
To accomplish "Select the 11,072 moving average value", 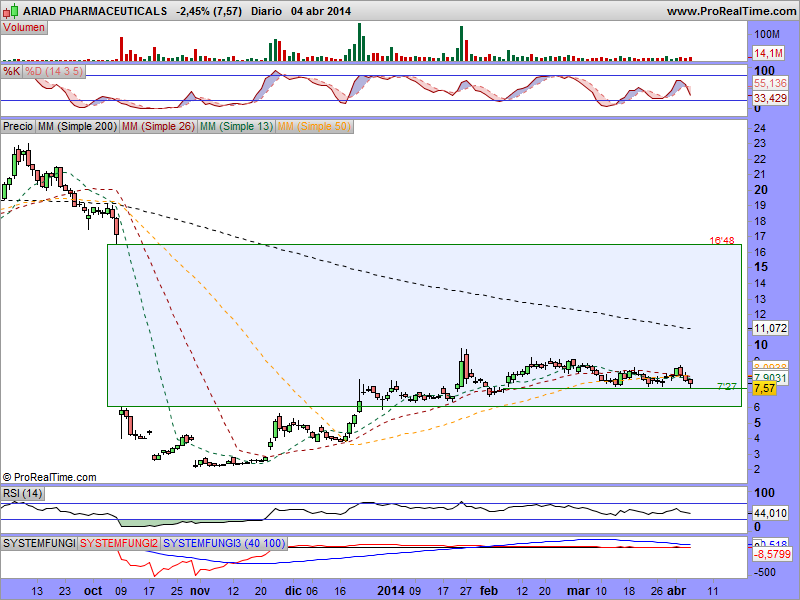I will click(x=770, y=328).
